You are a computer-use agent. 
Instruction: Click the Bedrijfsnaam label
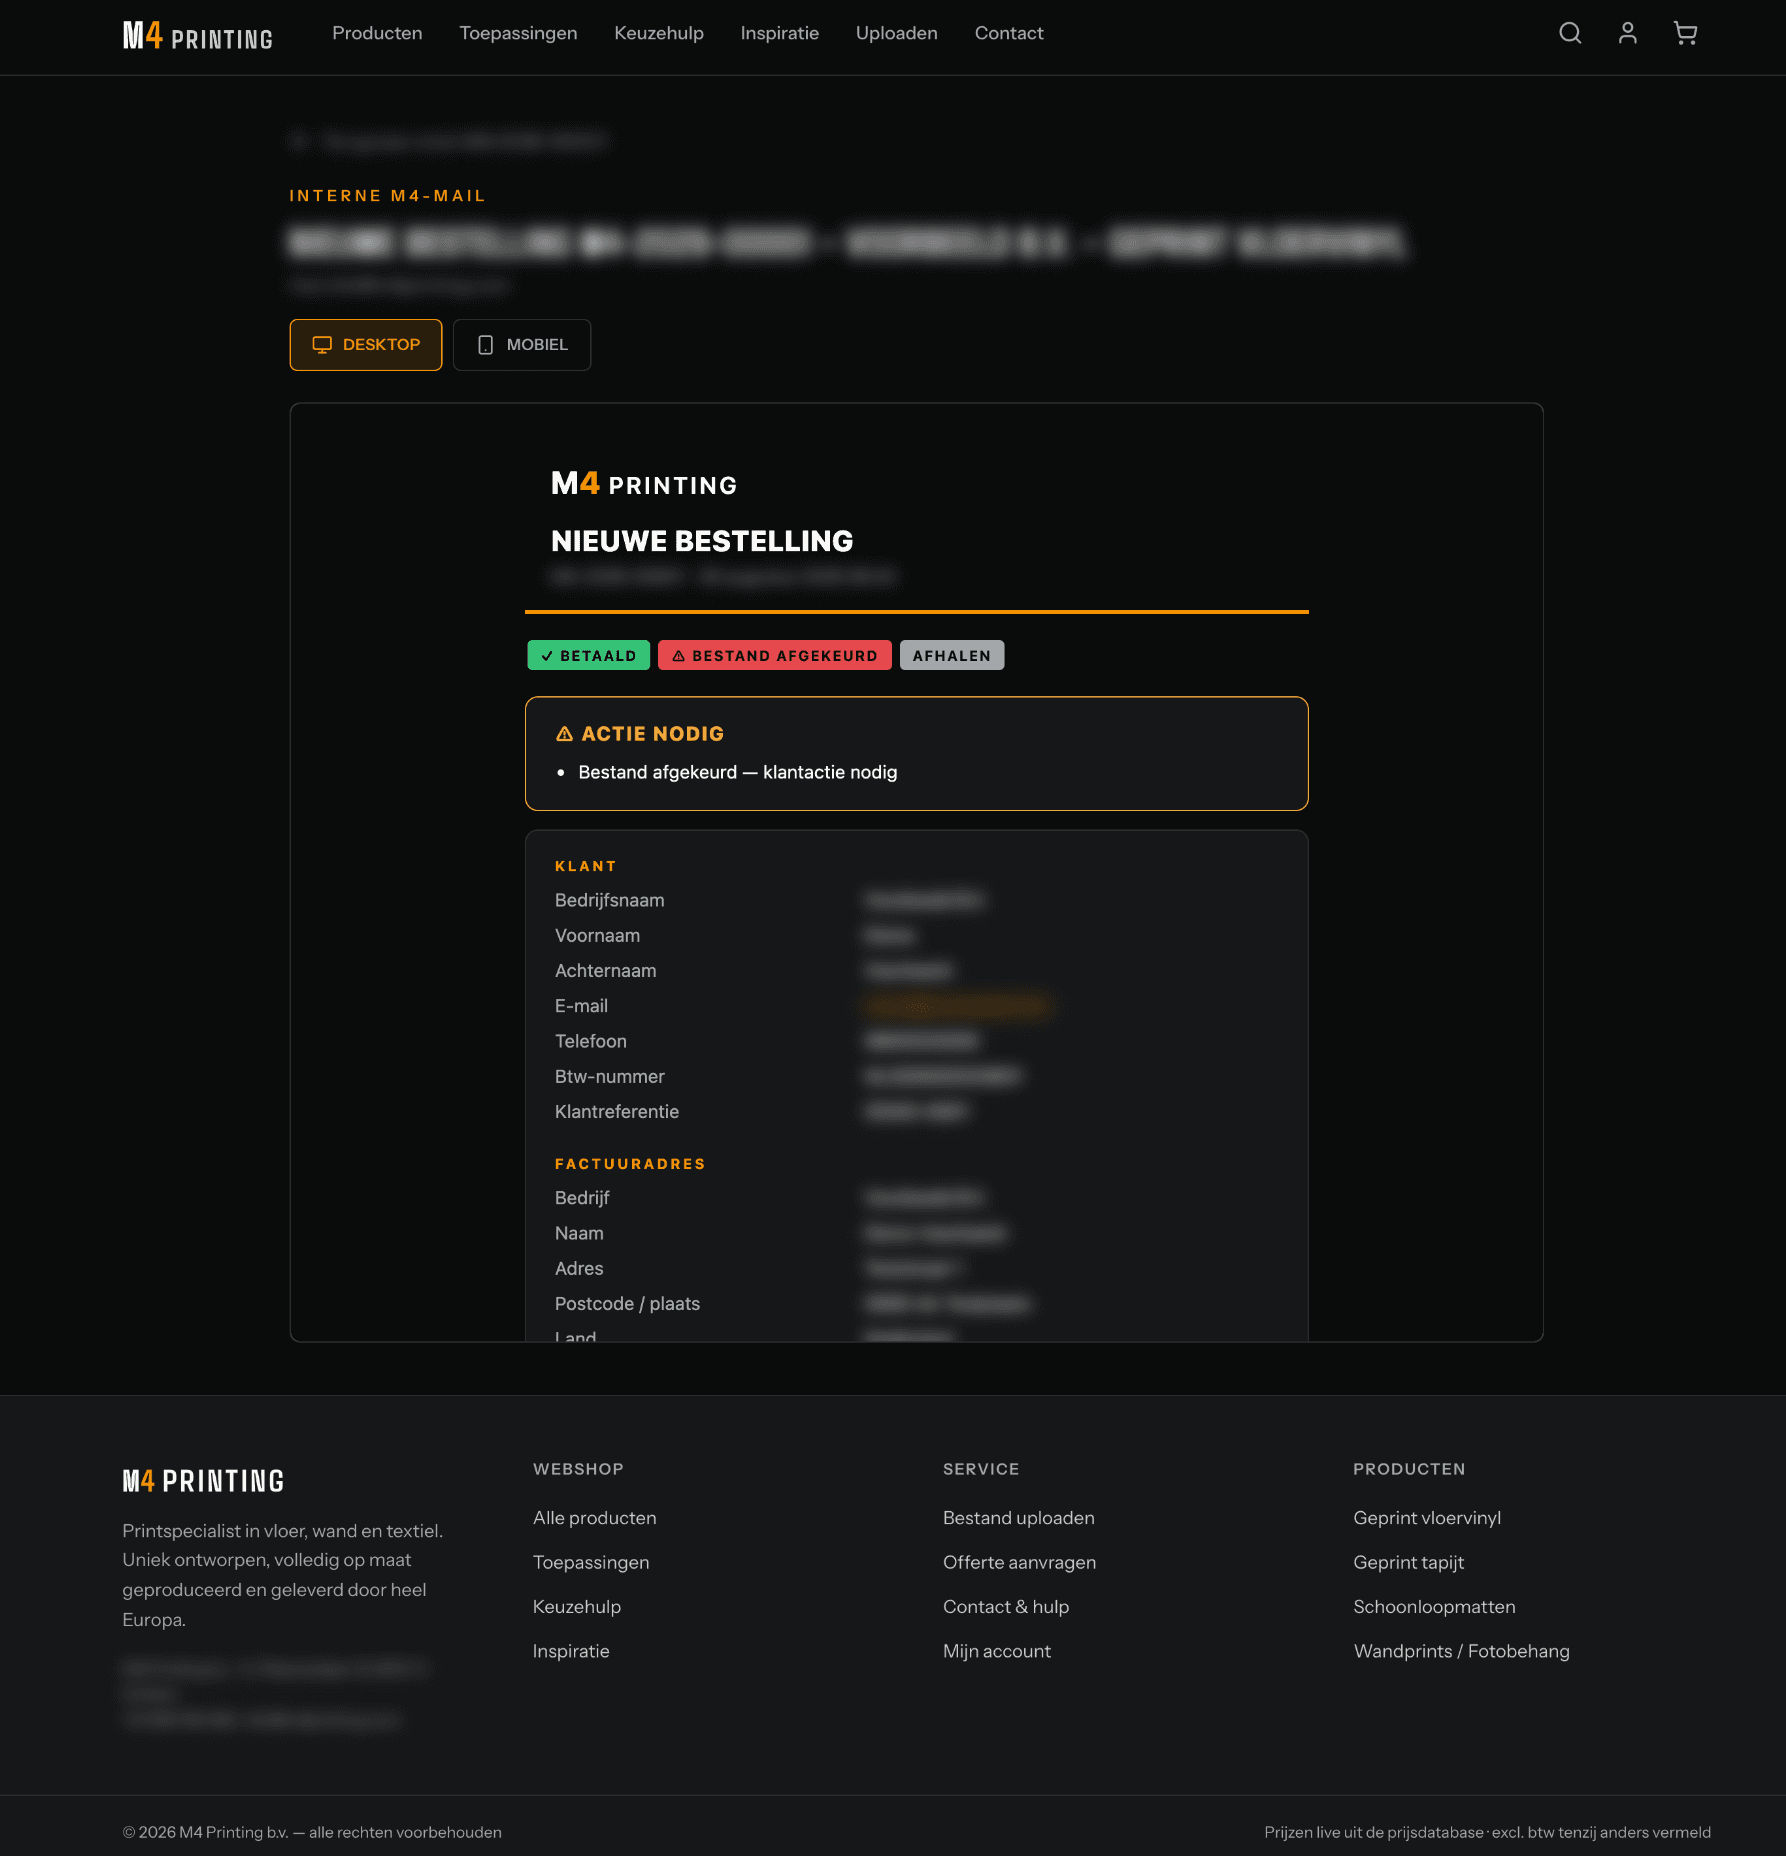tap(610, 900)
